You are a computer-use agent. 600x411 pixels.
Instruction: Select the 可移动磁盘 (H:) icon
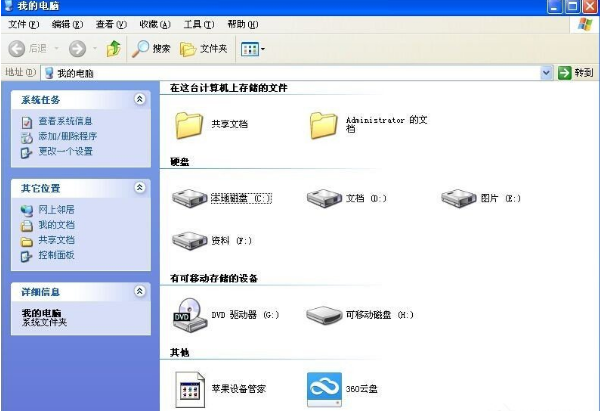(x=324, y=315)
